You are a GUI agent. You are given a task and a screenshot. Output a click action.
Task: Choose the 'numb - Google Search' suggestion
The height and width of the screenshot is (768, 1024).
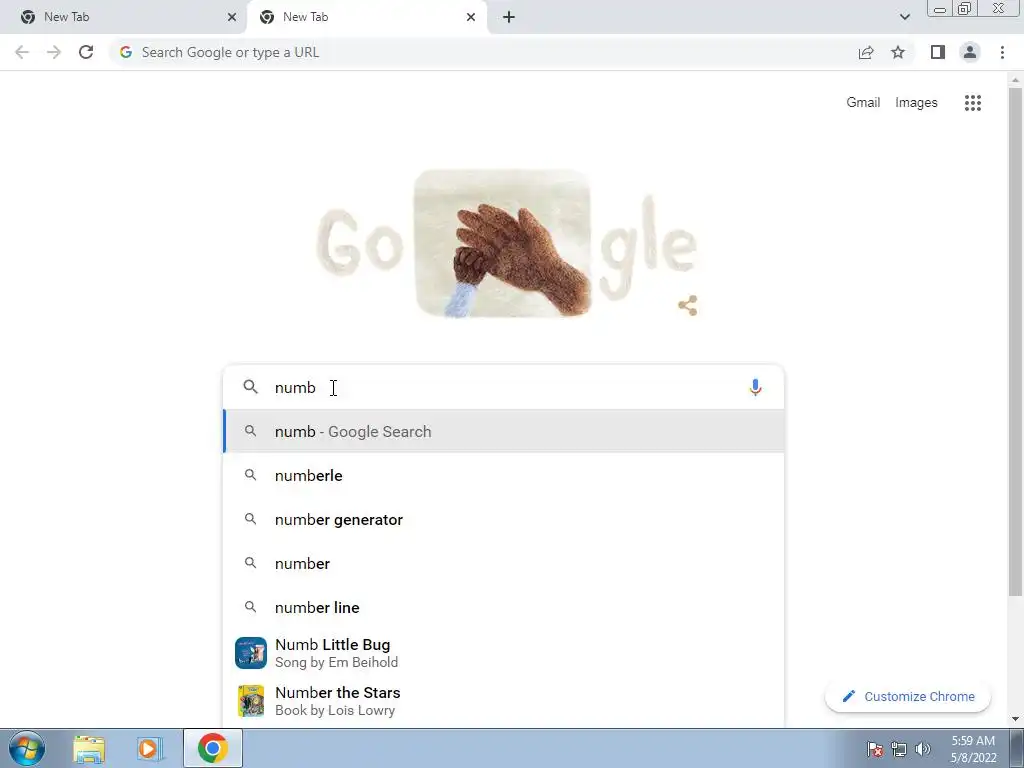coord(503,431)
